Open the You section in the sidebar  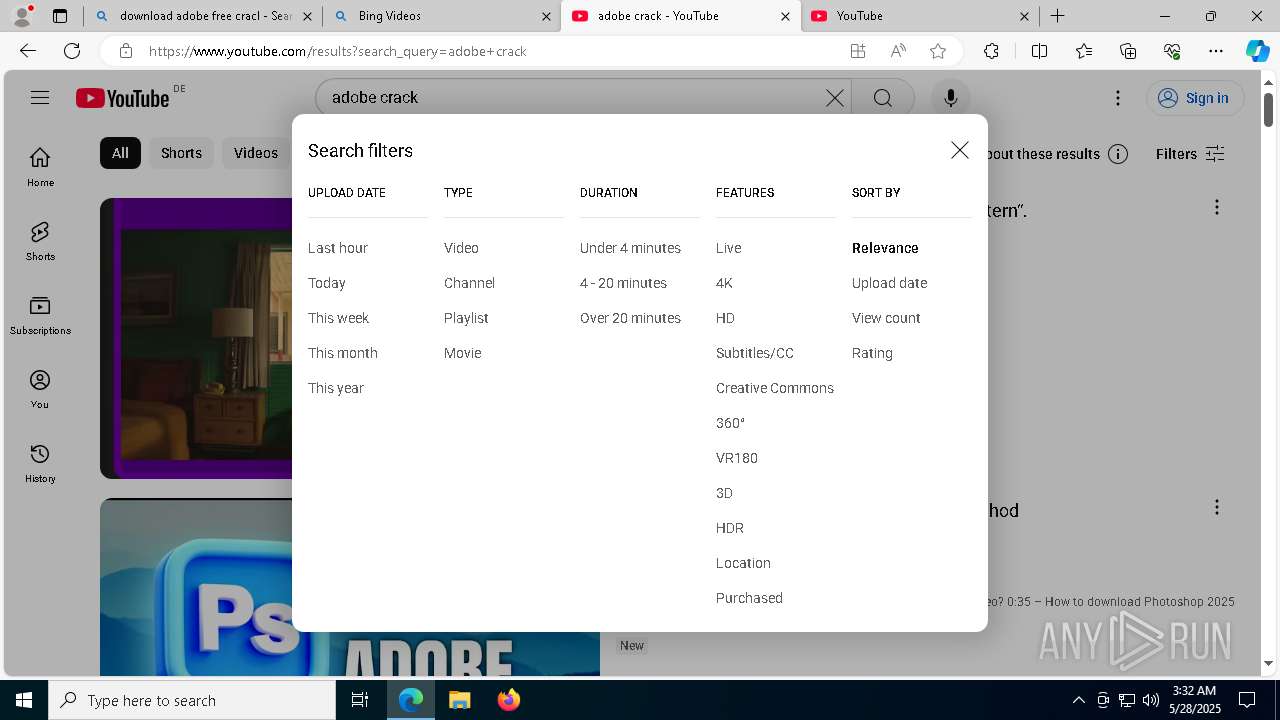[40, 389]
